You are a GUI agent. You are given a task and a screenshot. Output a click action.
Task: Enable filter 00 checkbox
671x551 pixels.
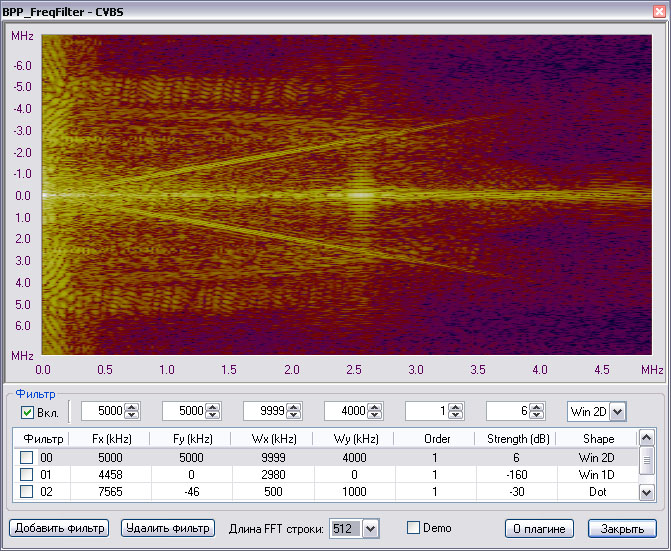pyautogui.click(x=27, y=457)
